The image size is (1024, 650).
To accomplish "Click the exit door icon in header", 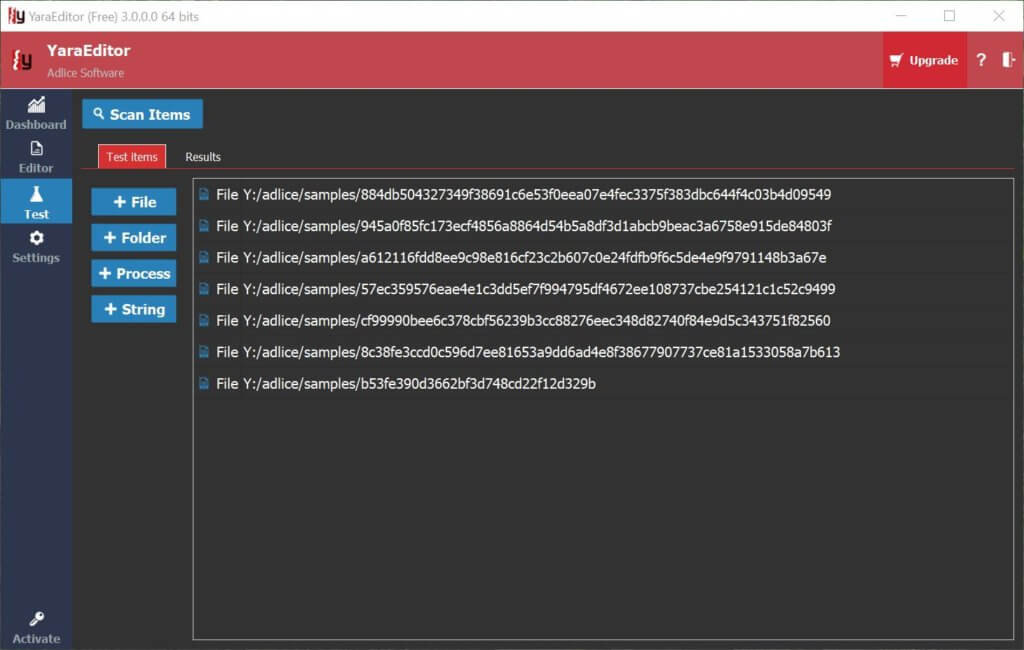I will pyautogui.click(x=1008, y=60).
